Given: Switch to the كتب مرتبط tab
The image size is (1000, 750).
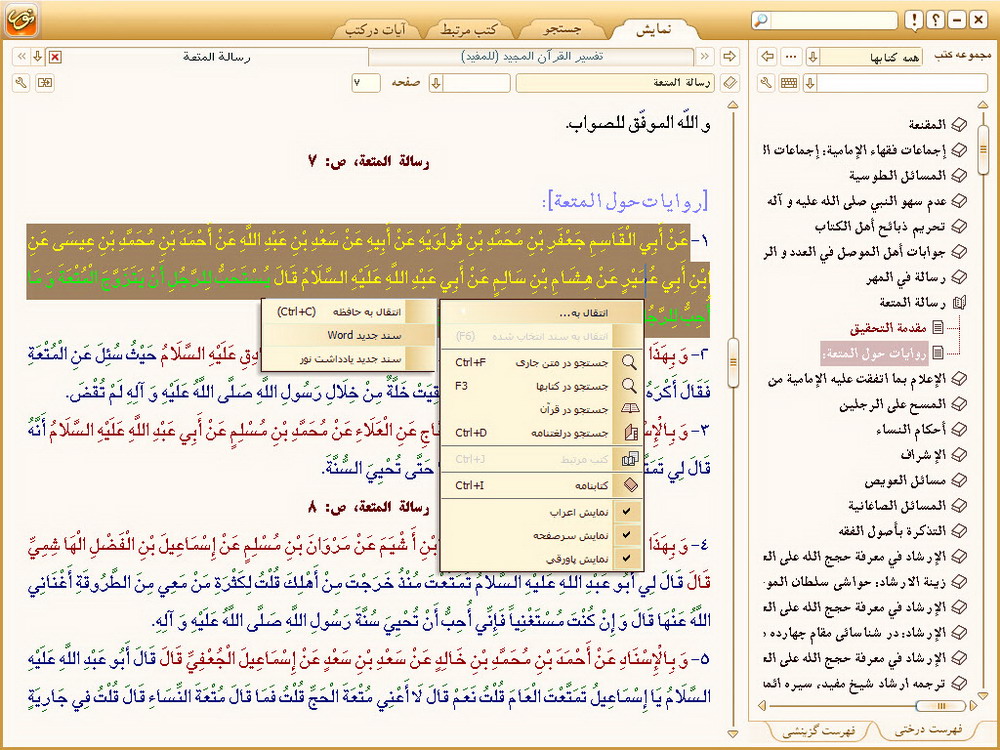Looking at the screenshot, I should (469, 29).
